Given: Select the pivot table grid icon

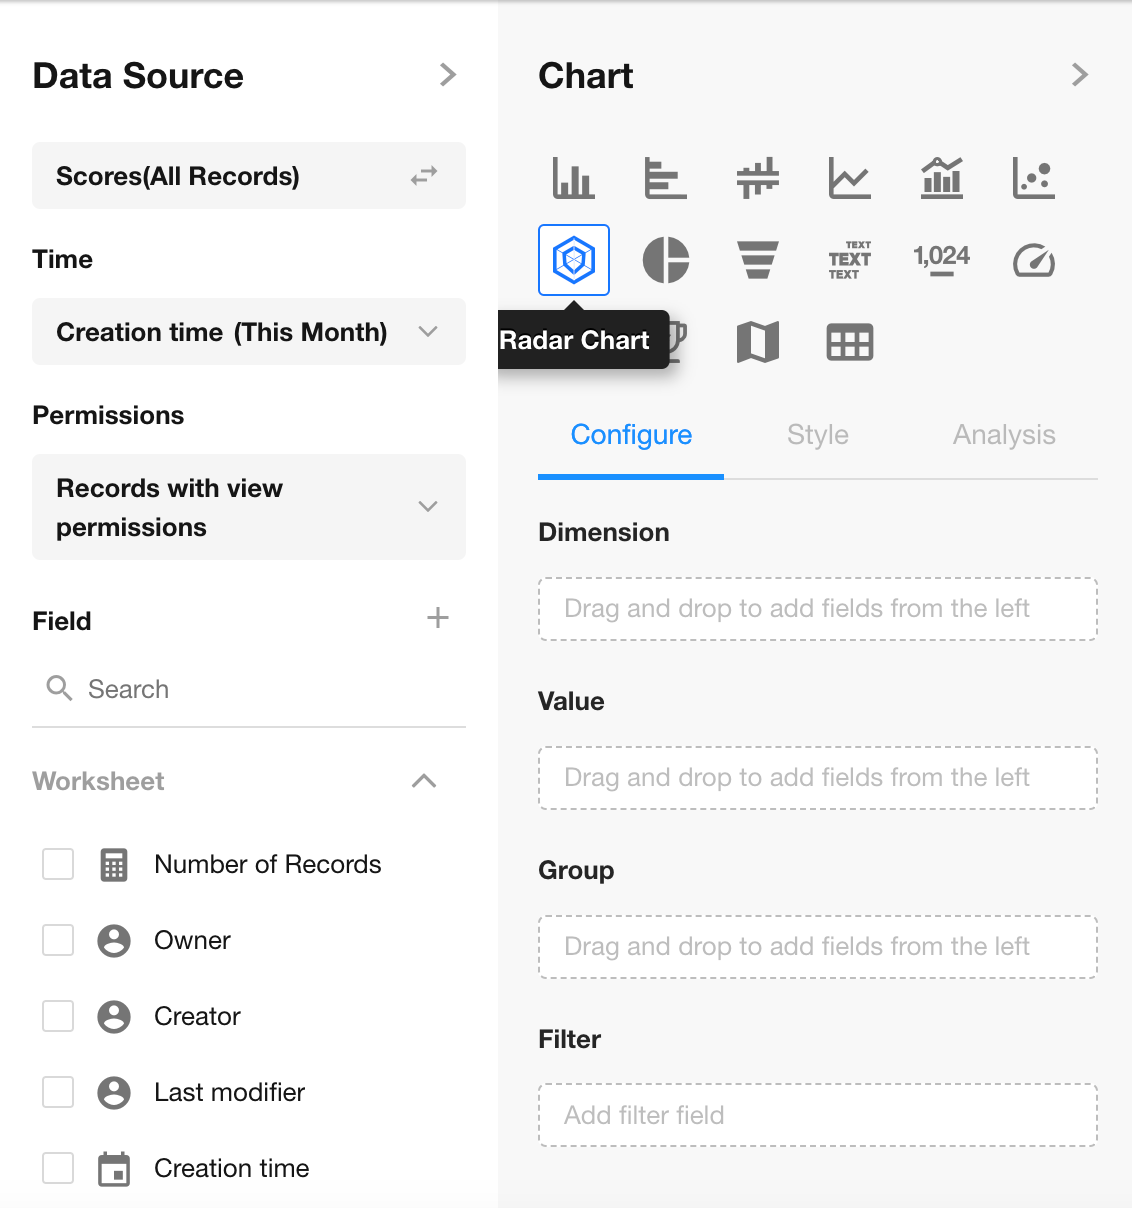Looking at the screenshot, I should [x=849, y=342].
